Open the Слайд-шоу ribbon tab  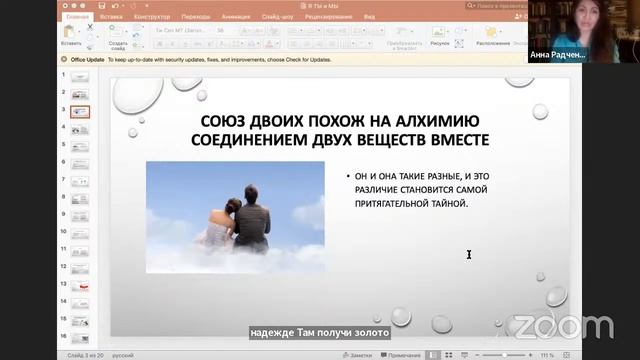[x=278, y=17]
